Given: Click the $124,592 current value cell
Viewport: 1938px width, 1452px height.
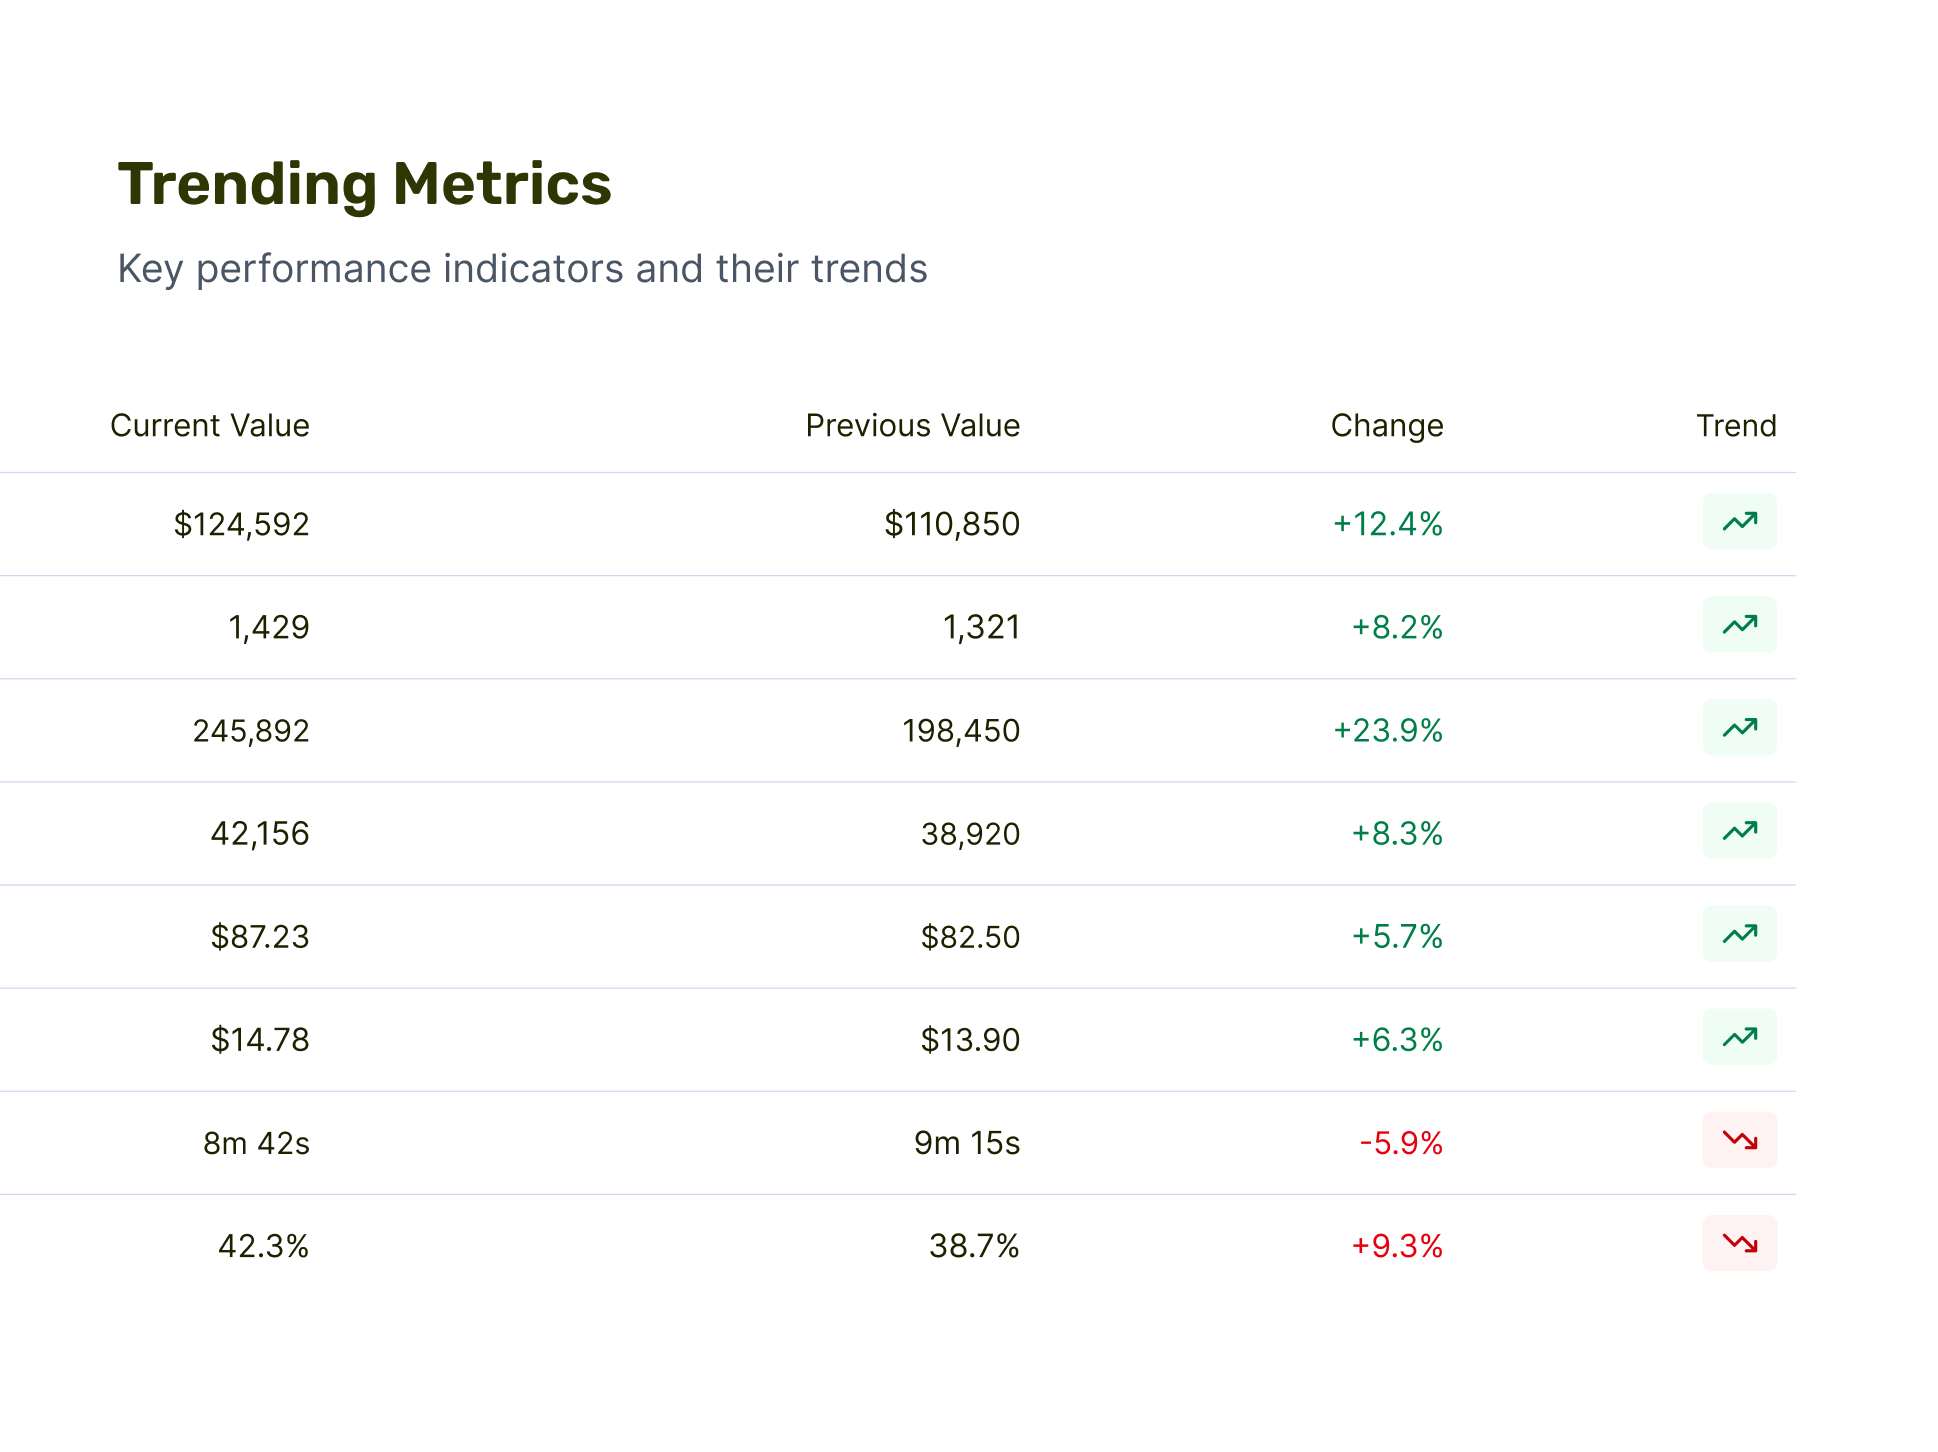Looking at the screenshot, I should click(241, 524).
